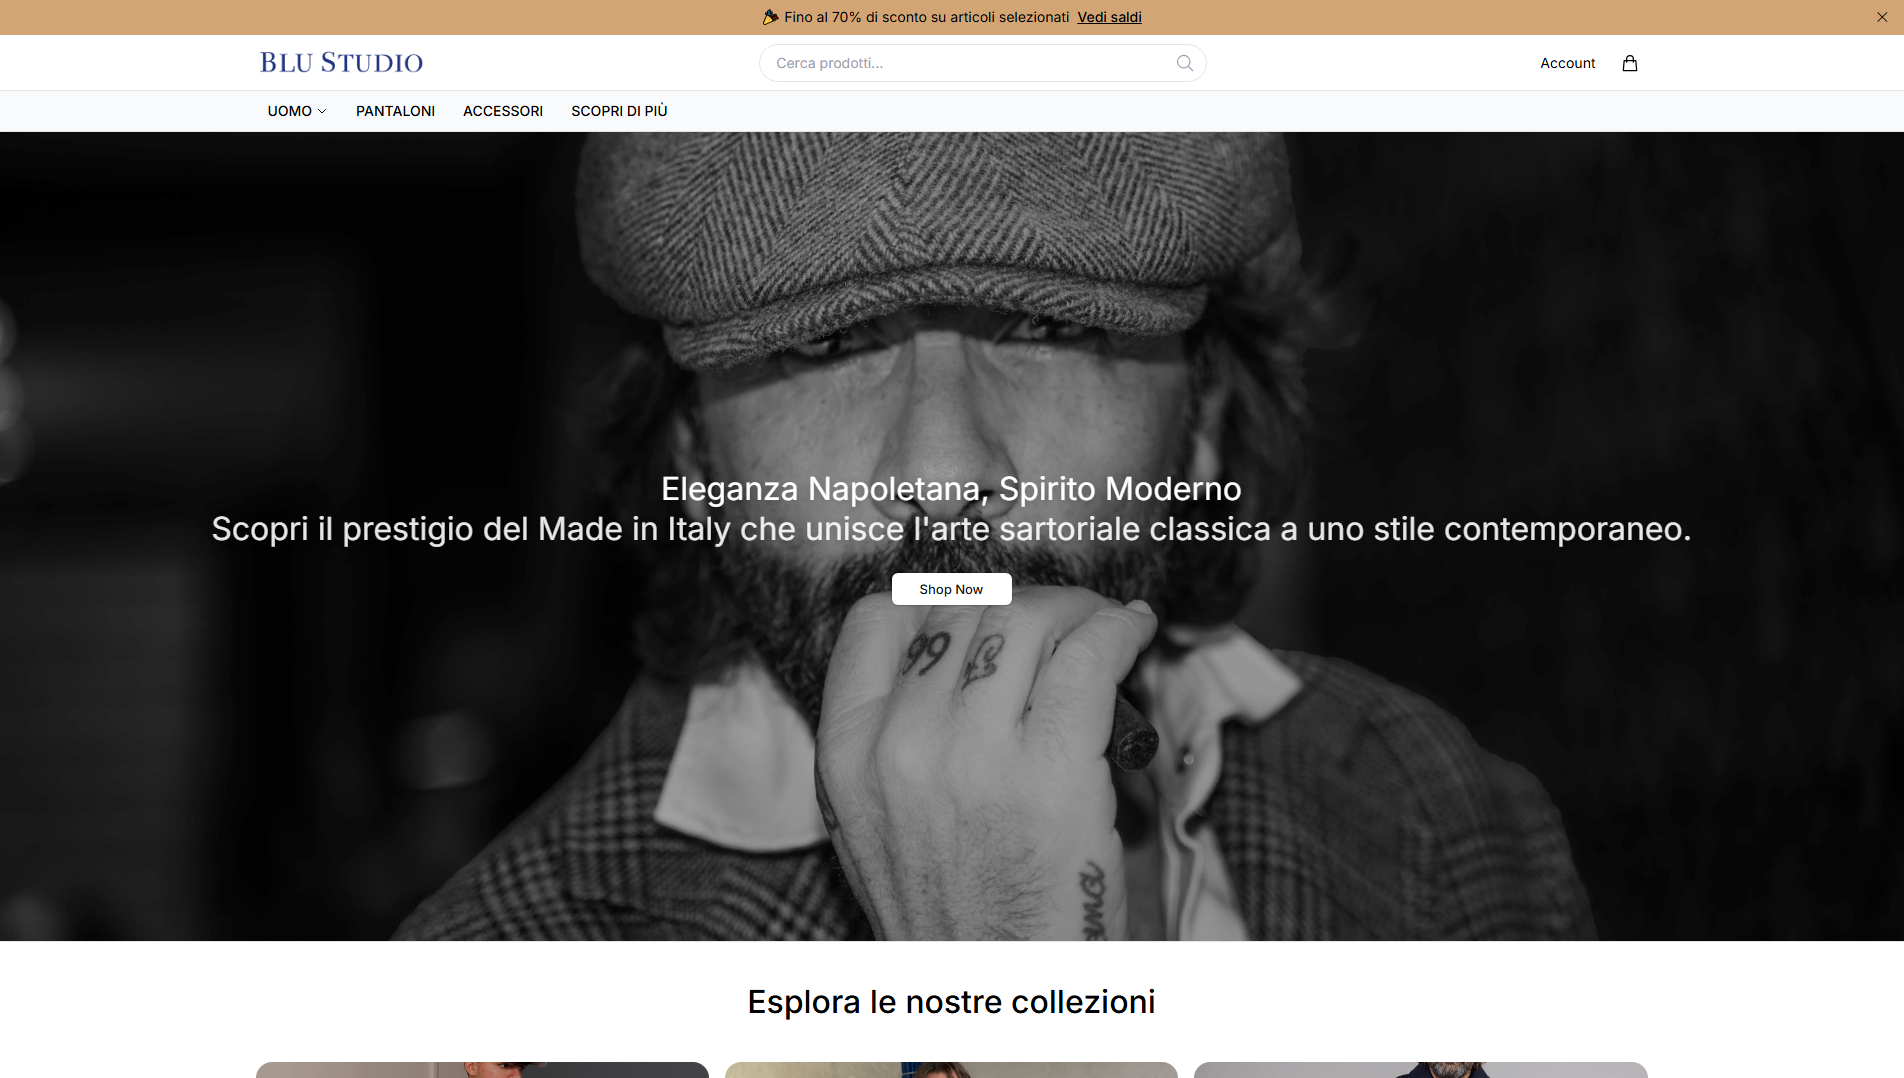1904x1078 pixels.
Task: Open SCOPRI DI PIÙ menu
Action: point(619,111)
